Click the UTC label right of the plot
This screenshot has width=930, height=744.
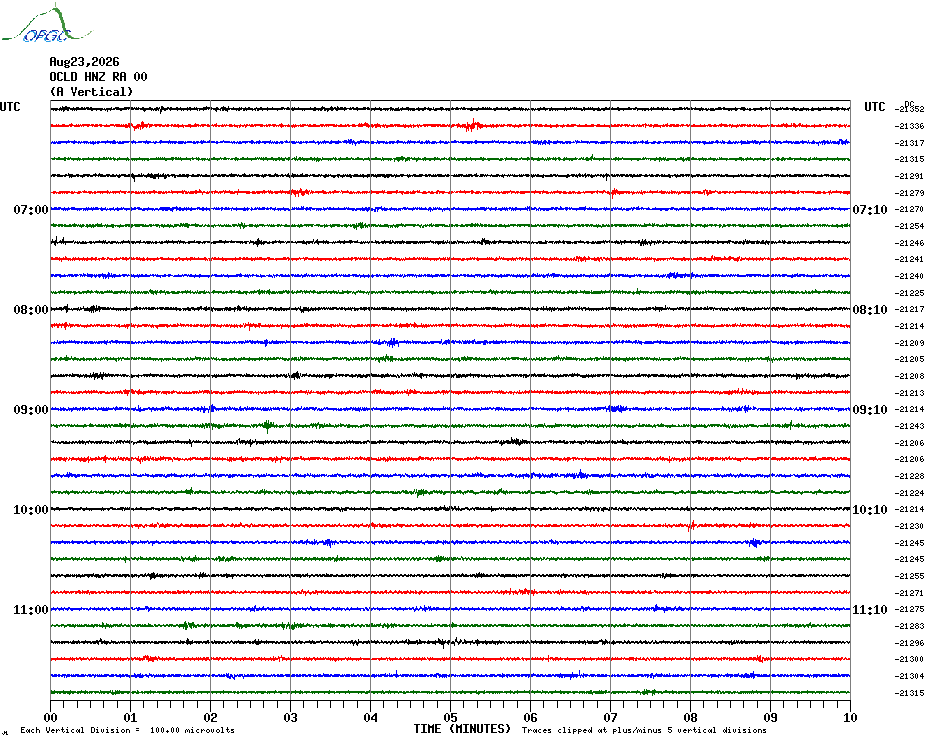tap(874, 107)
